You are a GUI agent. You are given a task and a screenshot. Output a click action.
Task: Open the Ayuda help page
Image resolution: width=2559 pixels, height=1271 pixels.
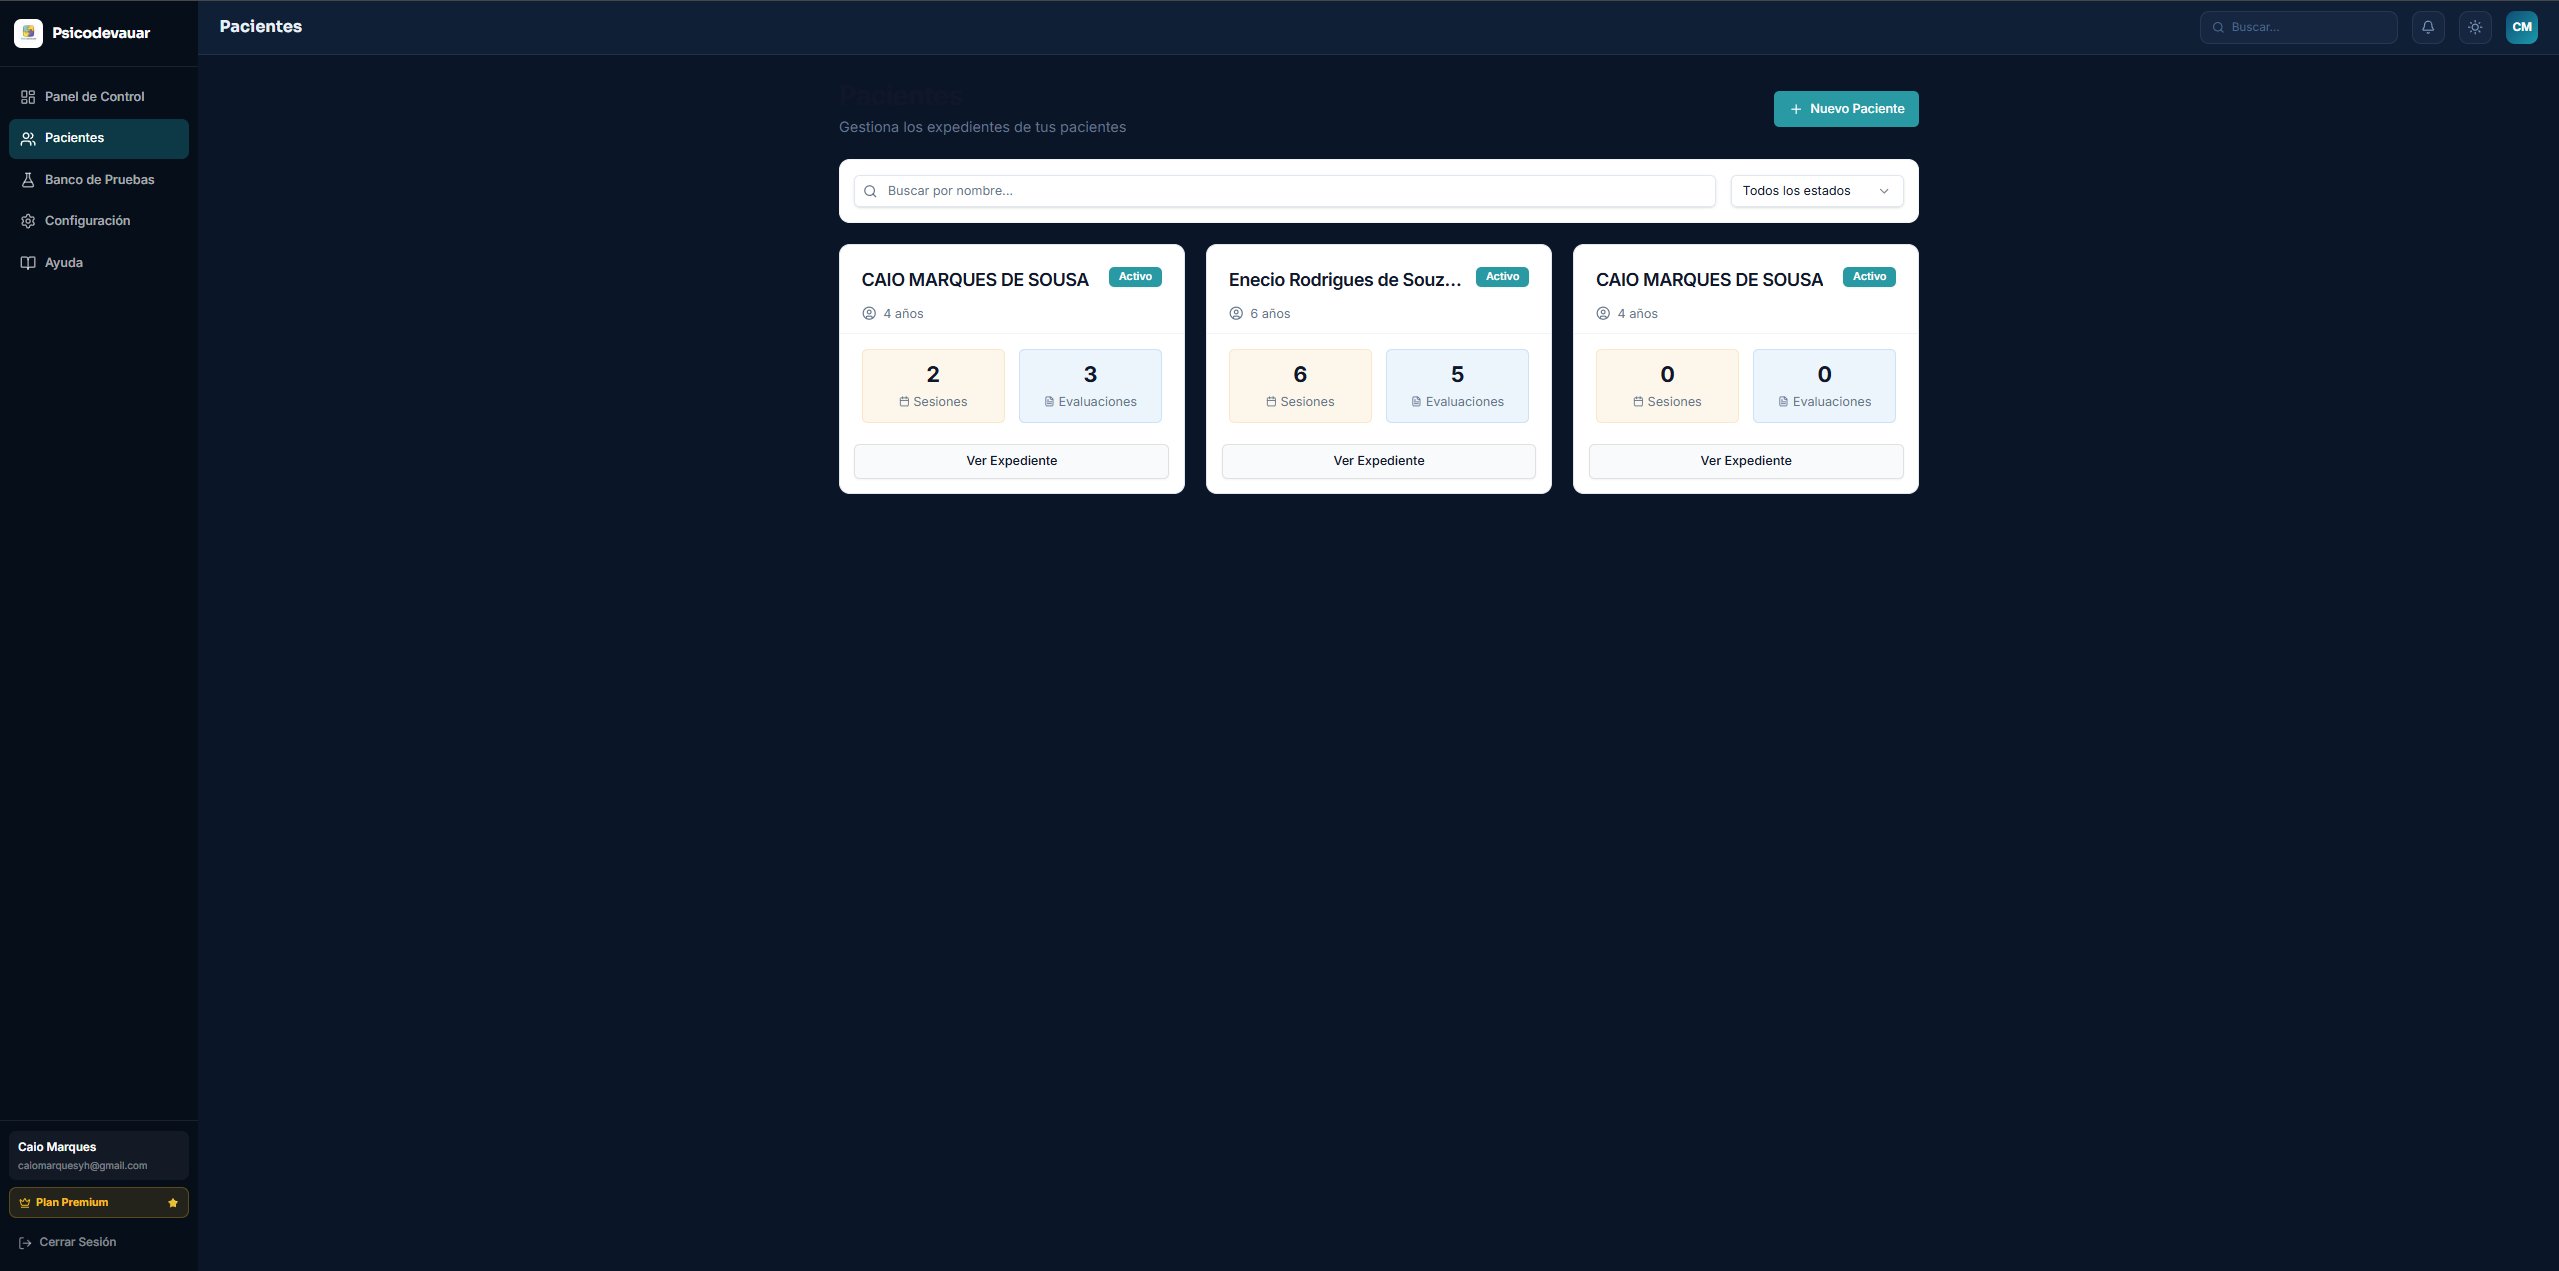(x=98, y=263)
